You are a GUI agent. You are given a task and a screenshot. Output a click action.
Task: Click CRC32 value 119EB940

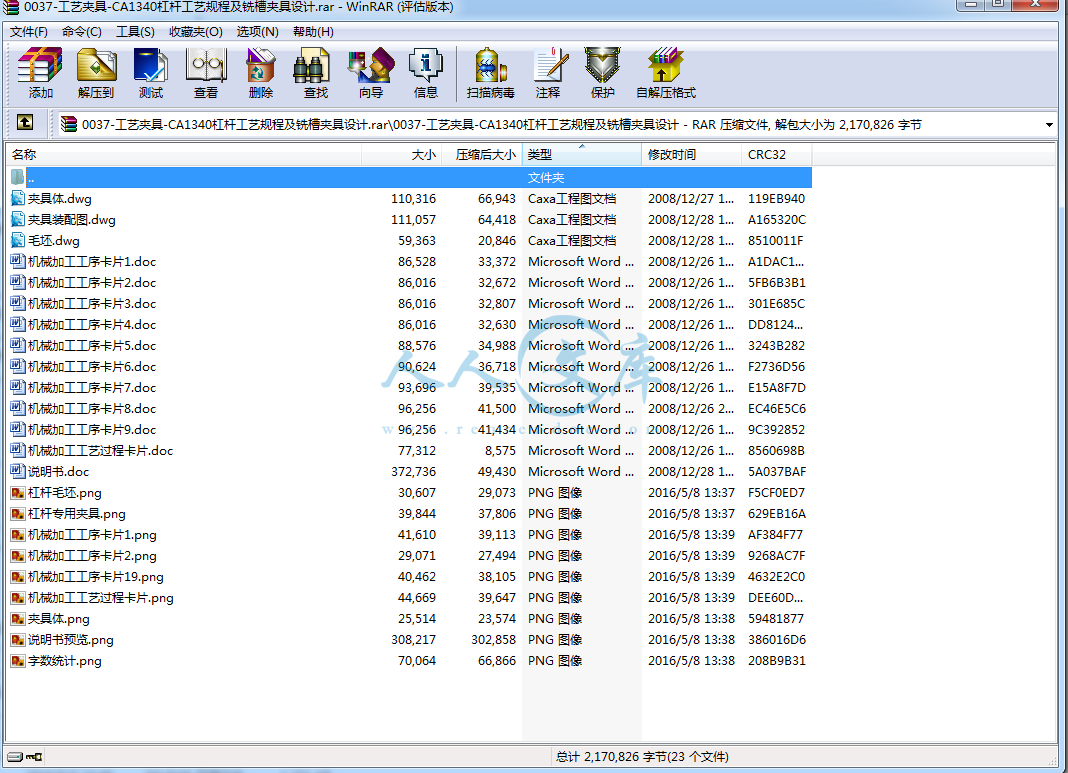pos(776,199)
